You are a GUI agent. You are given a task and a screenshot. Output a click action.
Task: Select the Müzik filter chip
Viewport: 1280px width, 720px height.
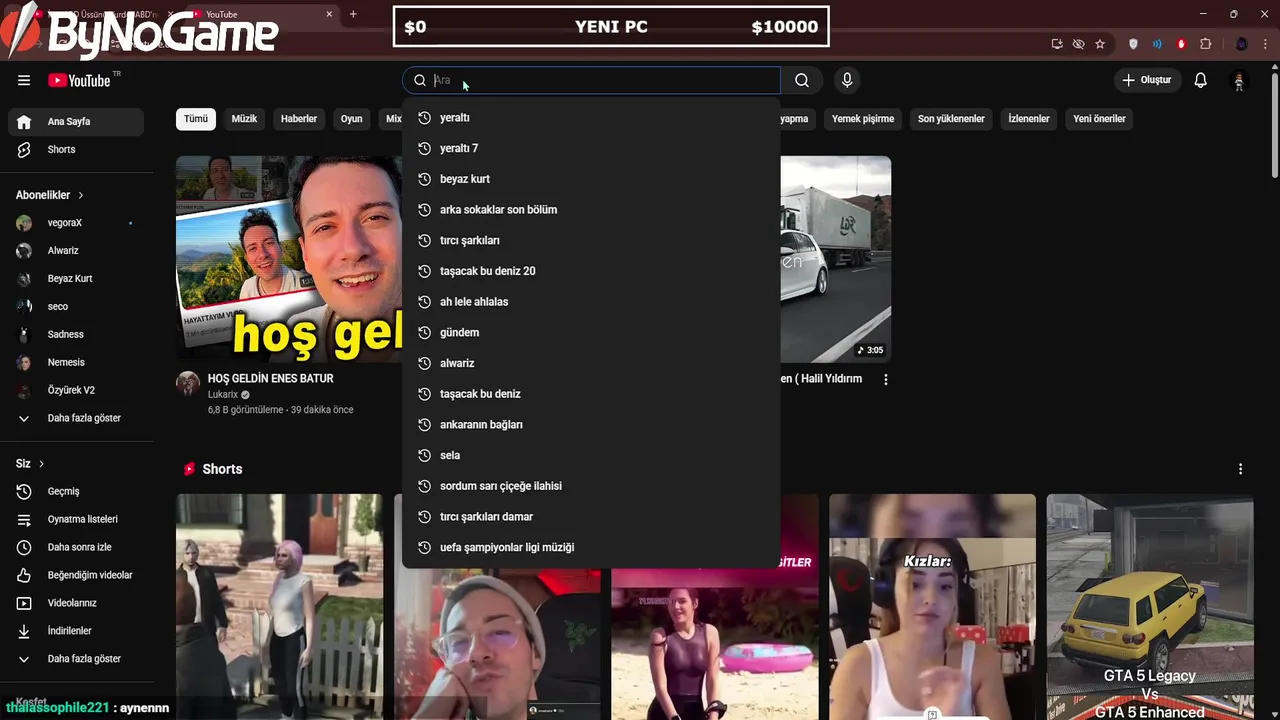click(x=244, y=119)
